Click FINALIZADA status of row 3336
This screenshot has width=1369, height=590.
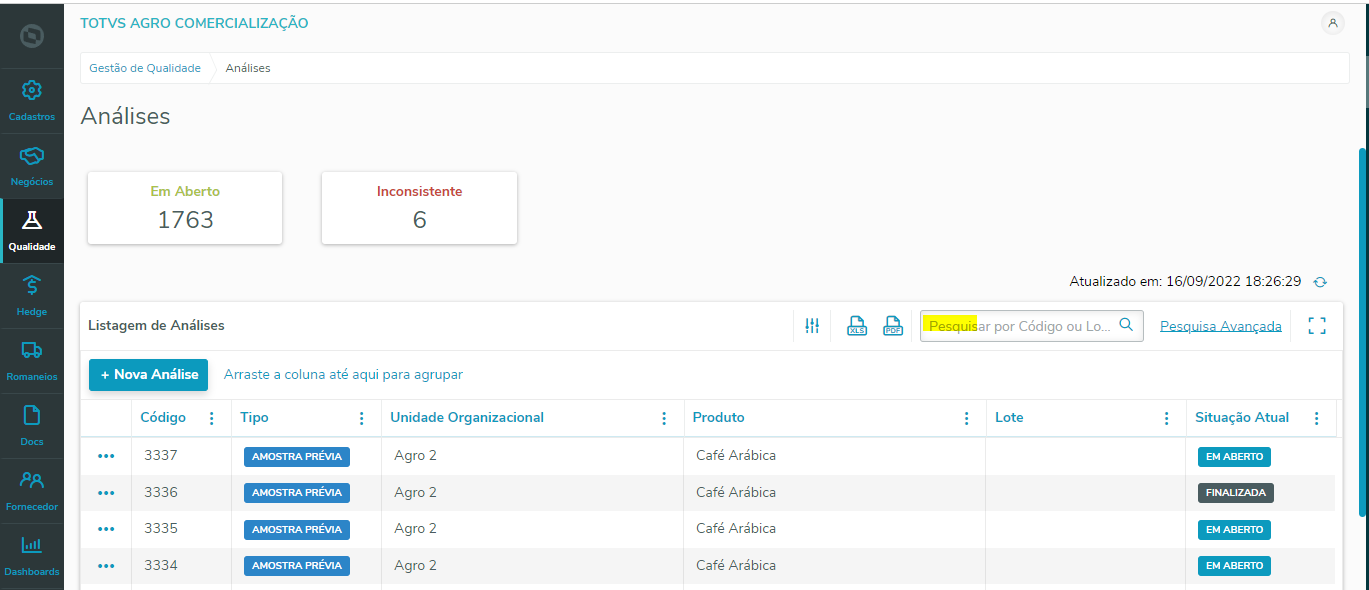1236,493
